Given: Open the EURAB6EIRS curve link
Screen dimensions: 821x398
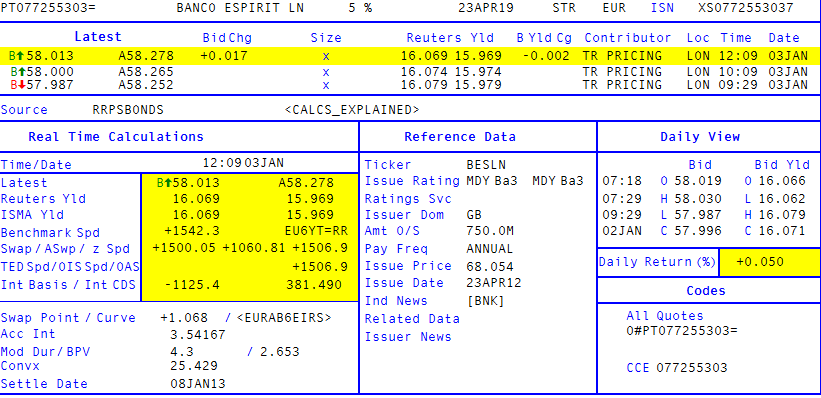Looking at the screenshot, I should (284, 318).
